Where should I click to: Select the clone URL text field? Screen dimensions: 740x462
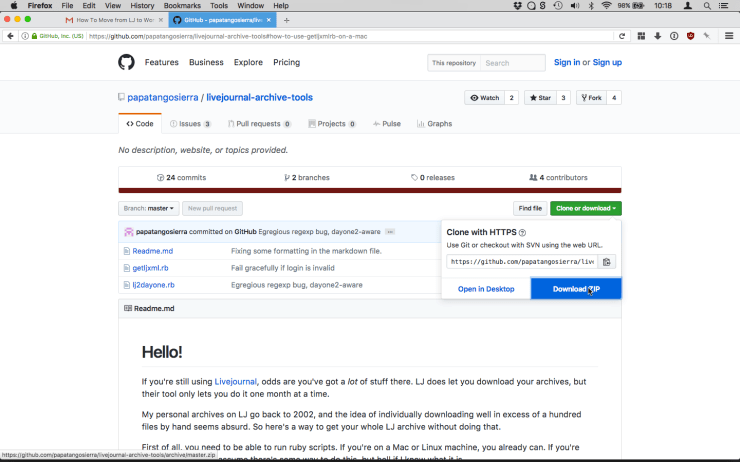[x=521, y=262]
